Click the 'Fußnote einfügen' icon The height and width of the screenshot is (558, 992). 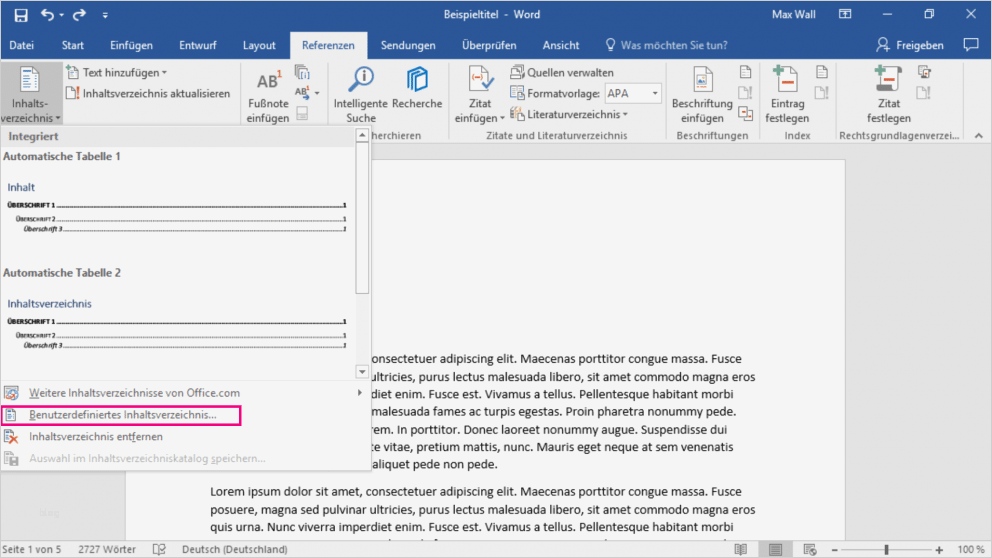click(x=268, y=95)
